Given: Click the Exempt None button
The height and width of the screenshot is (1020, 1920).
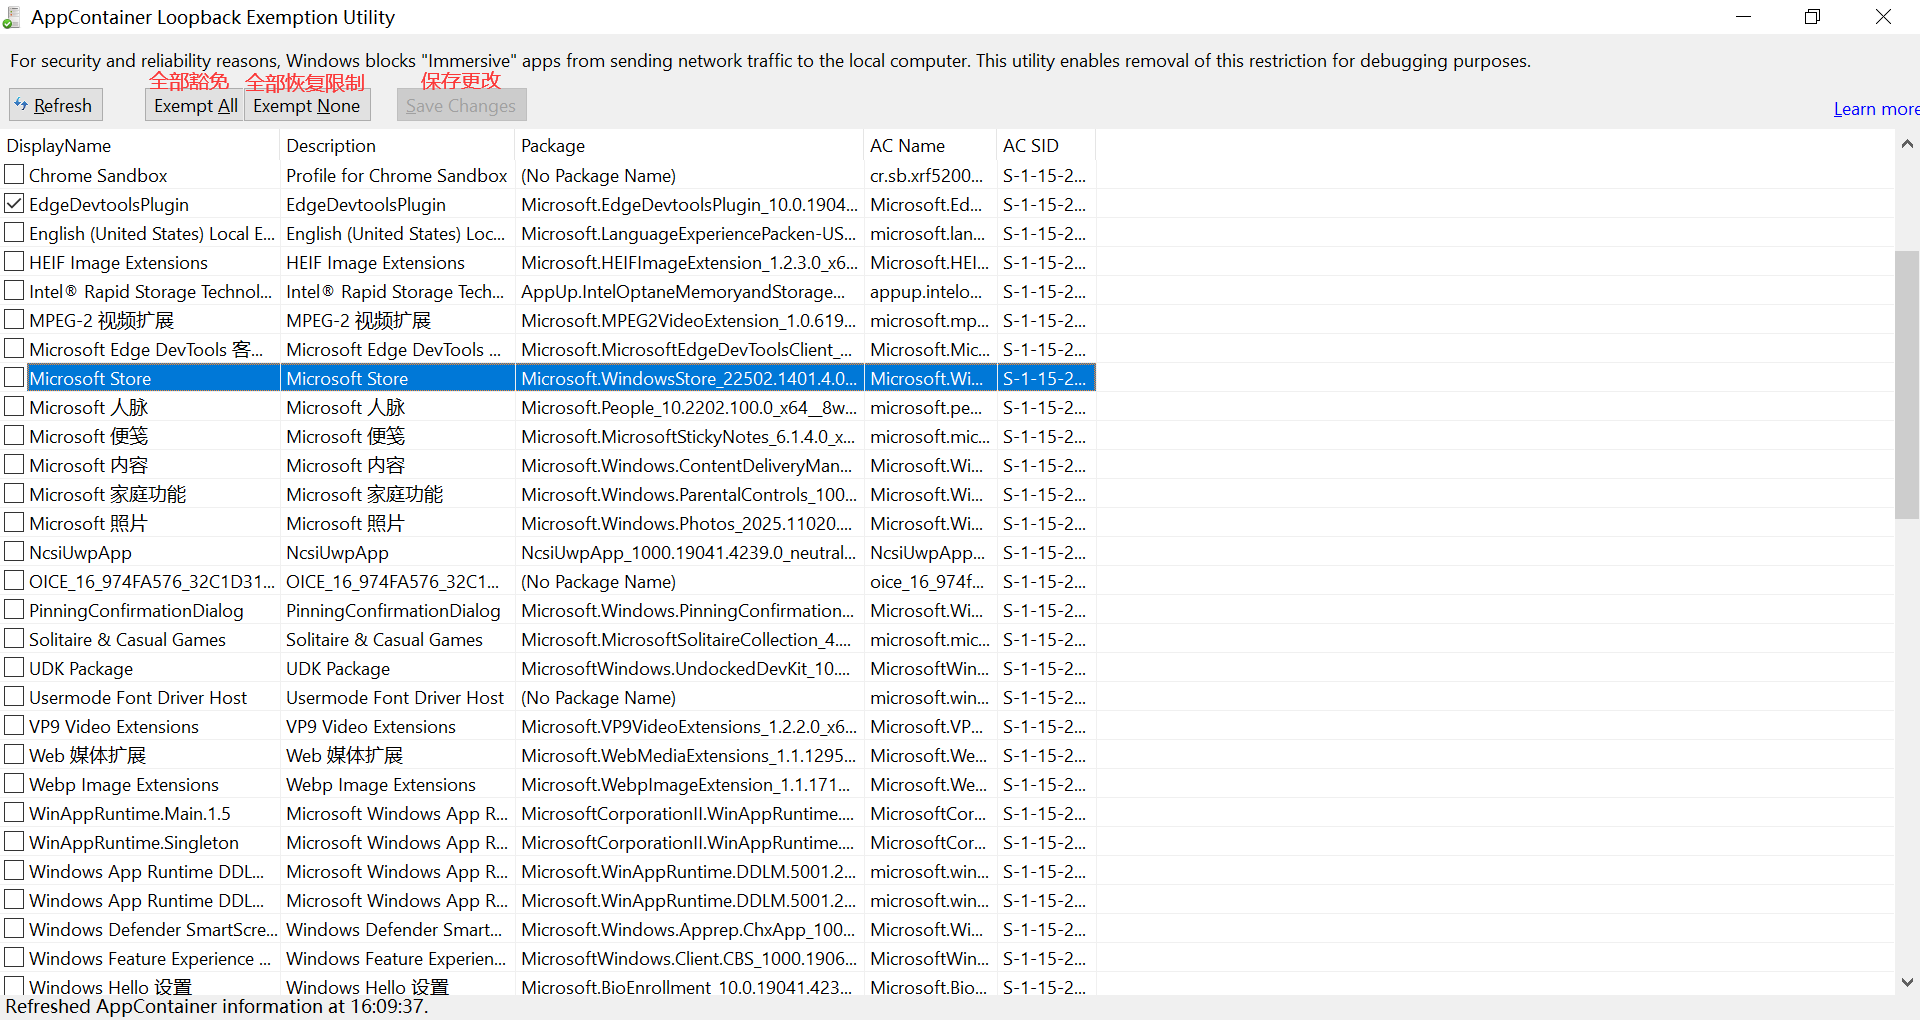Looking at the screenshot, I should [x=307, y=105].
